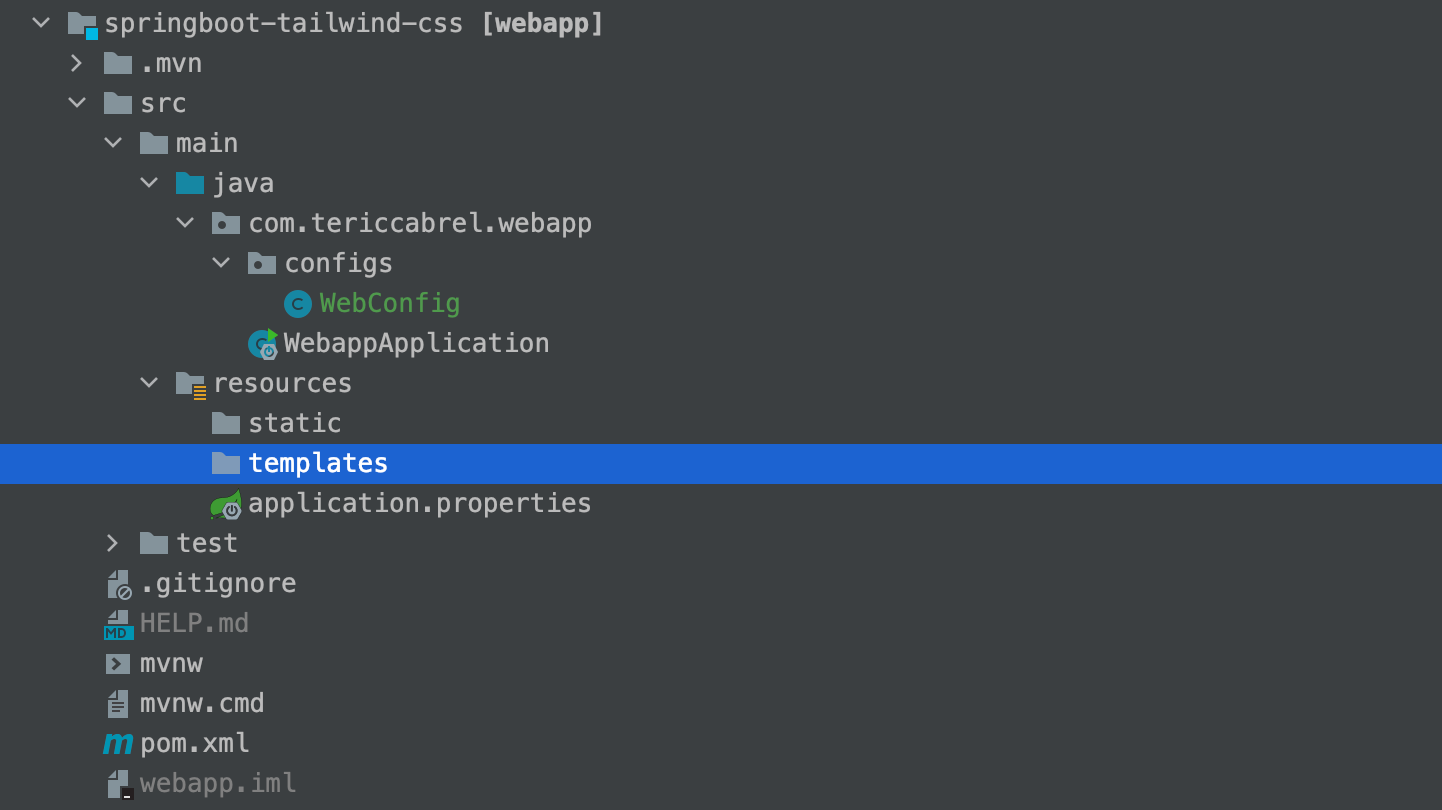Expand the test folder
The height and width of the screenshot is (810, 1442).
click(113, 542)
